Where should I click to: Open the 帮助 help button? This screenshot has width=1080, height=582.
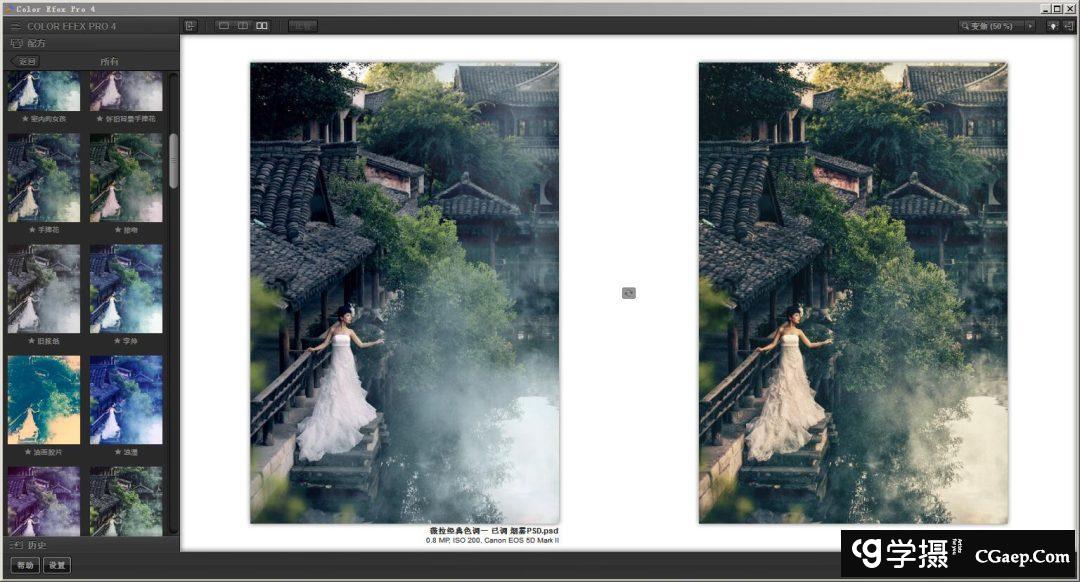(25, 565)
